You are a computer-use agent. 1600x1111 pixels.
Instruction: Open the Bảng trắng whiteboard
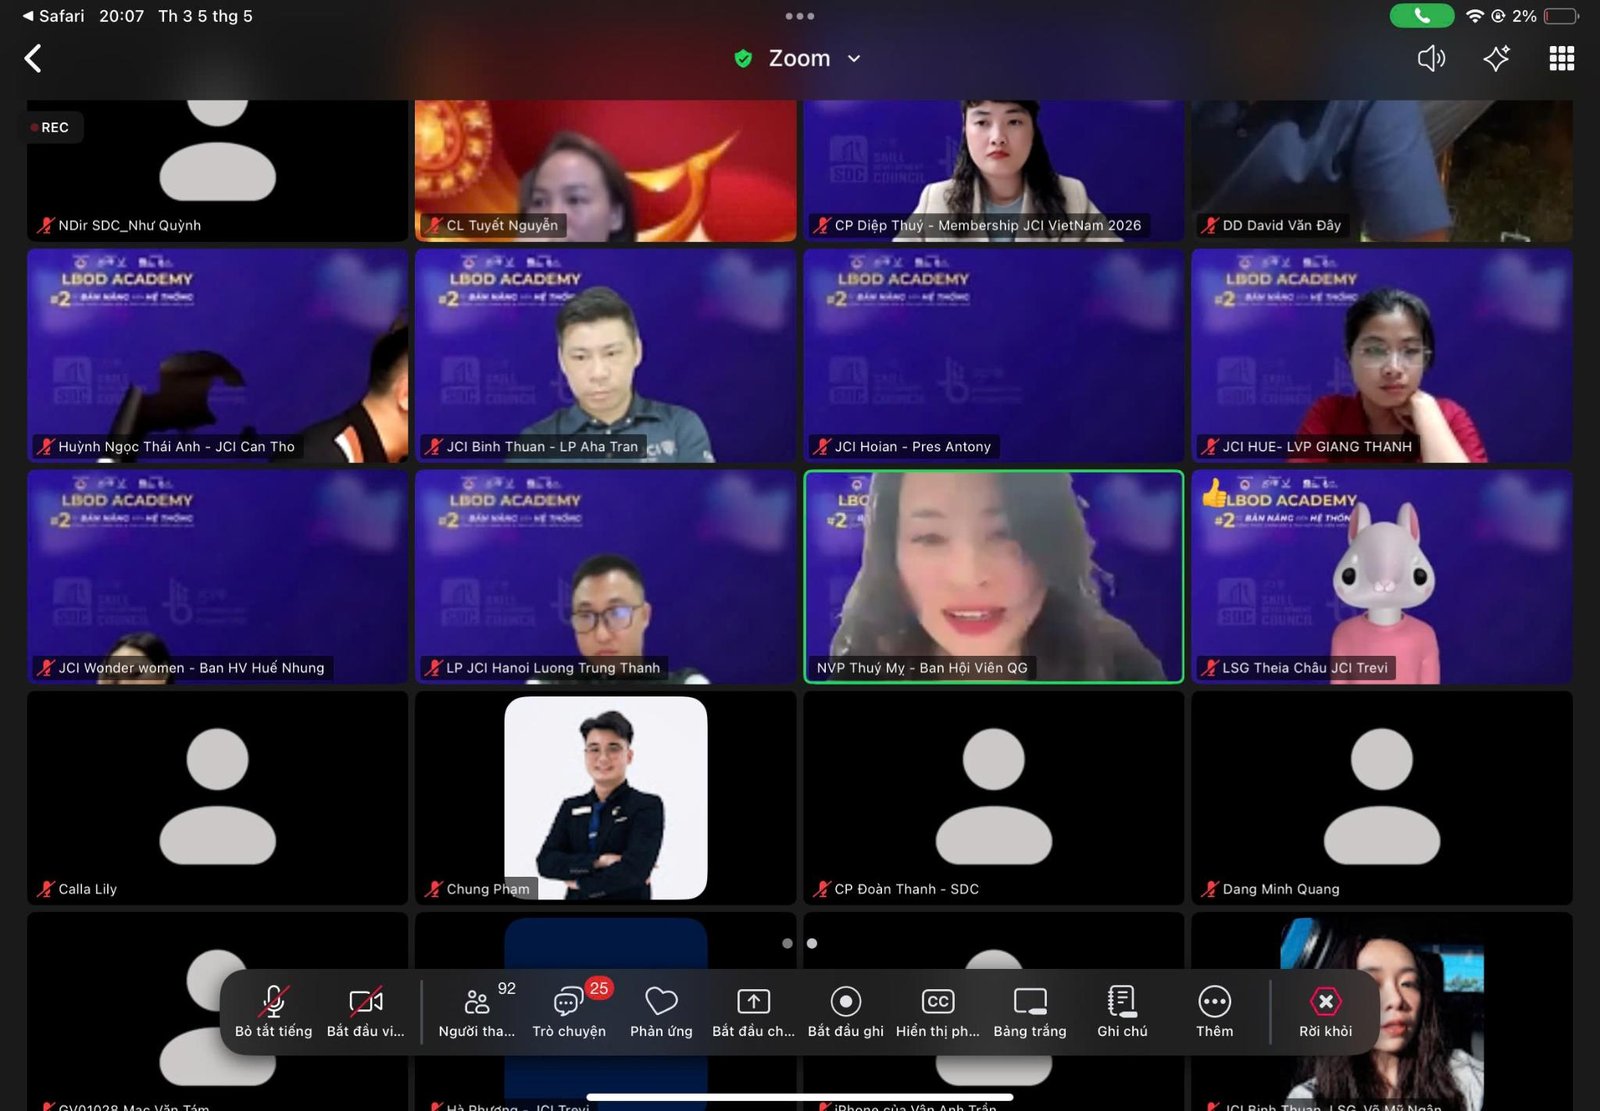pyautogui.click(x=1030, y=1012)
